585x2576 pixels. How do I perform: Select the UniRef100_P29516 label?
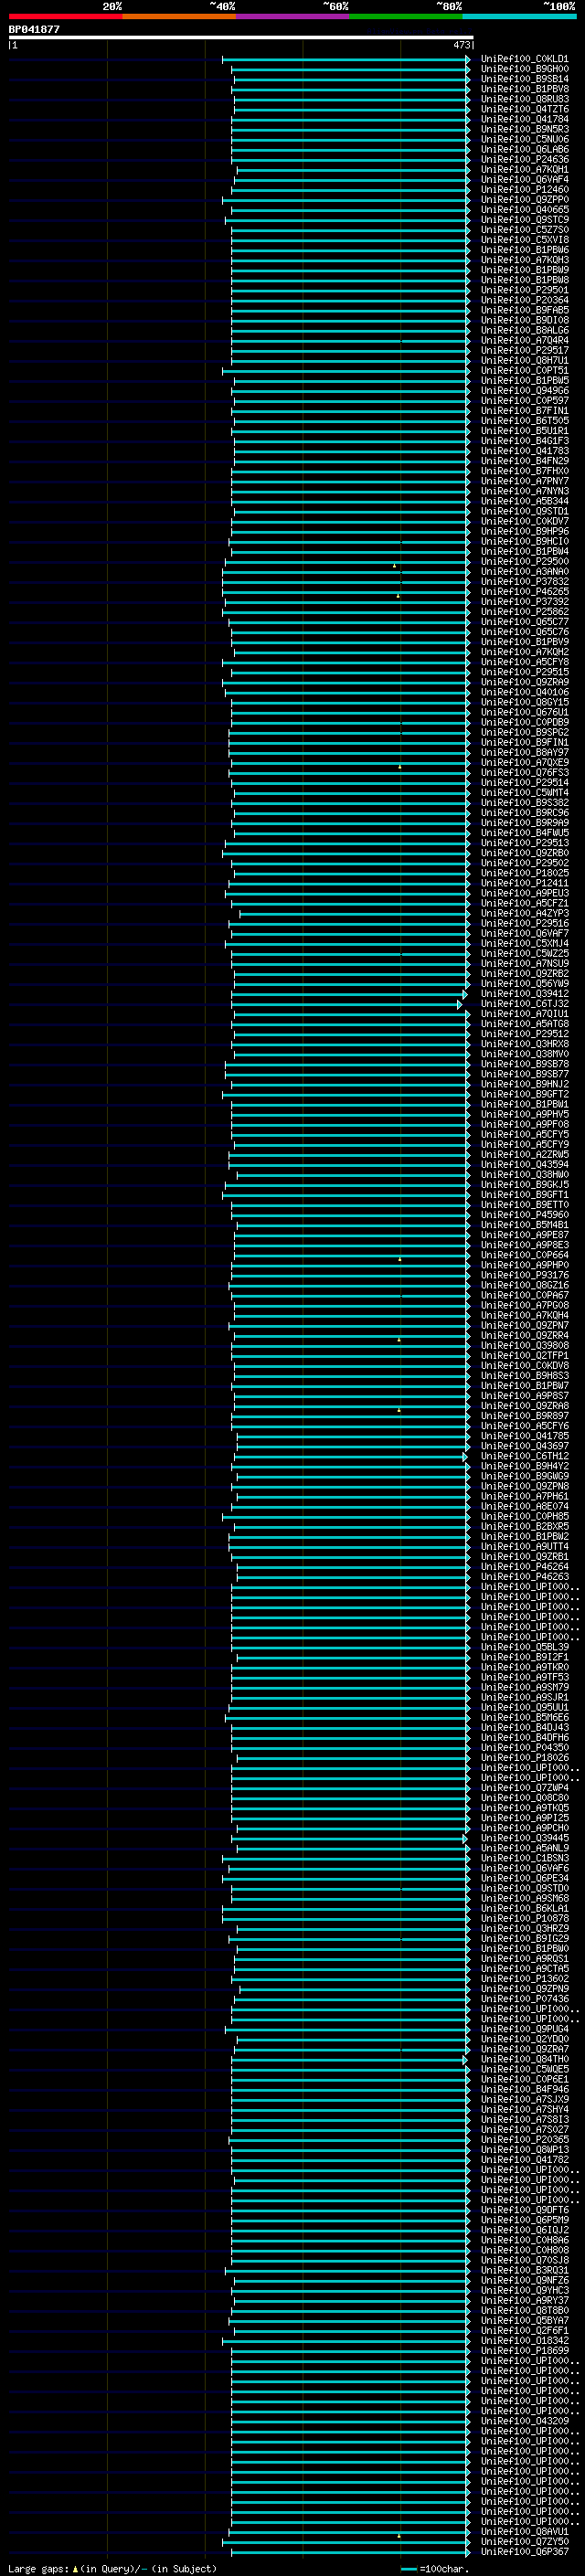click(525, 923)
